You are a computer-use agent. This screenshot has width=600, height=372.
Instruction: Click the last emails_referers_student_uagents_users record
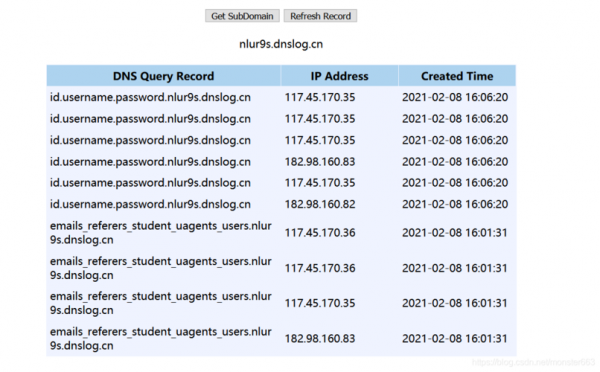(161, 338)
